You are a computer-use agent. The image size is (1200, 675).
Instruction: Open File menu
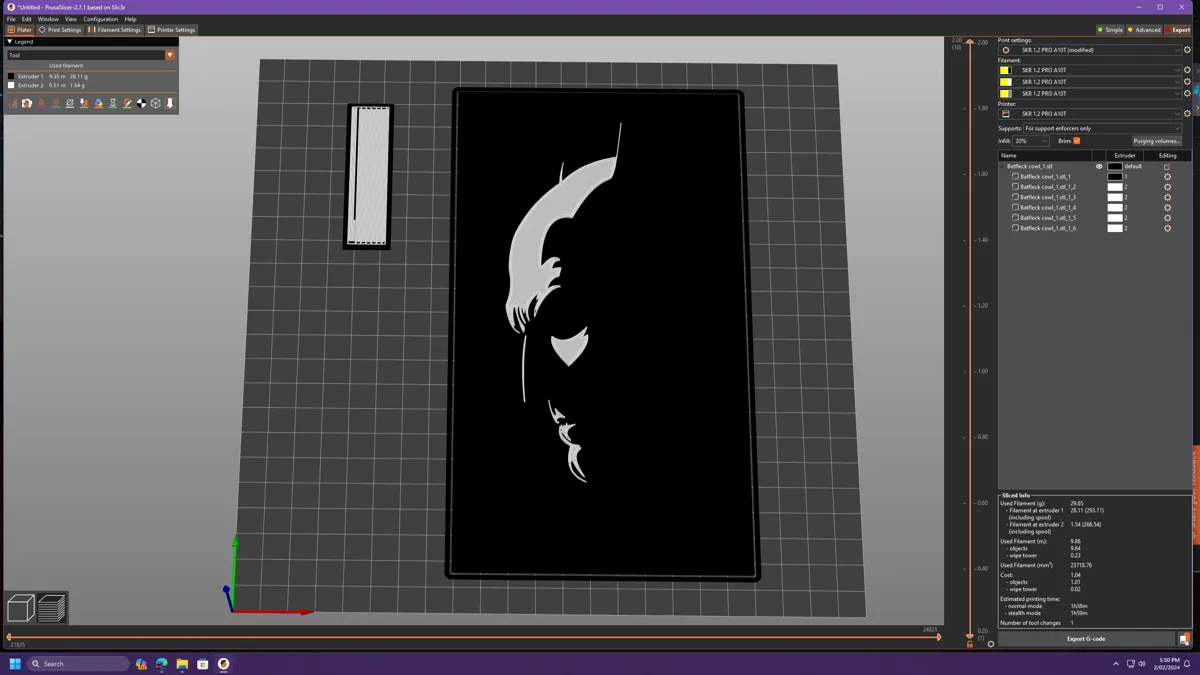pos(11,19)
